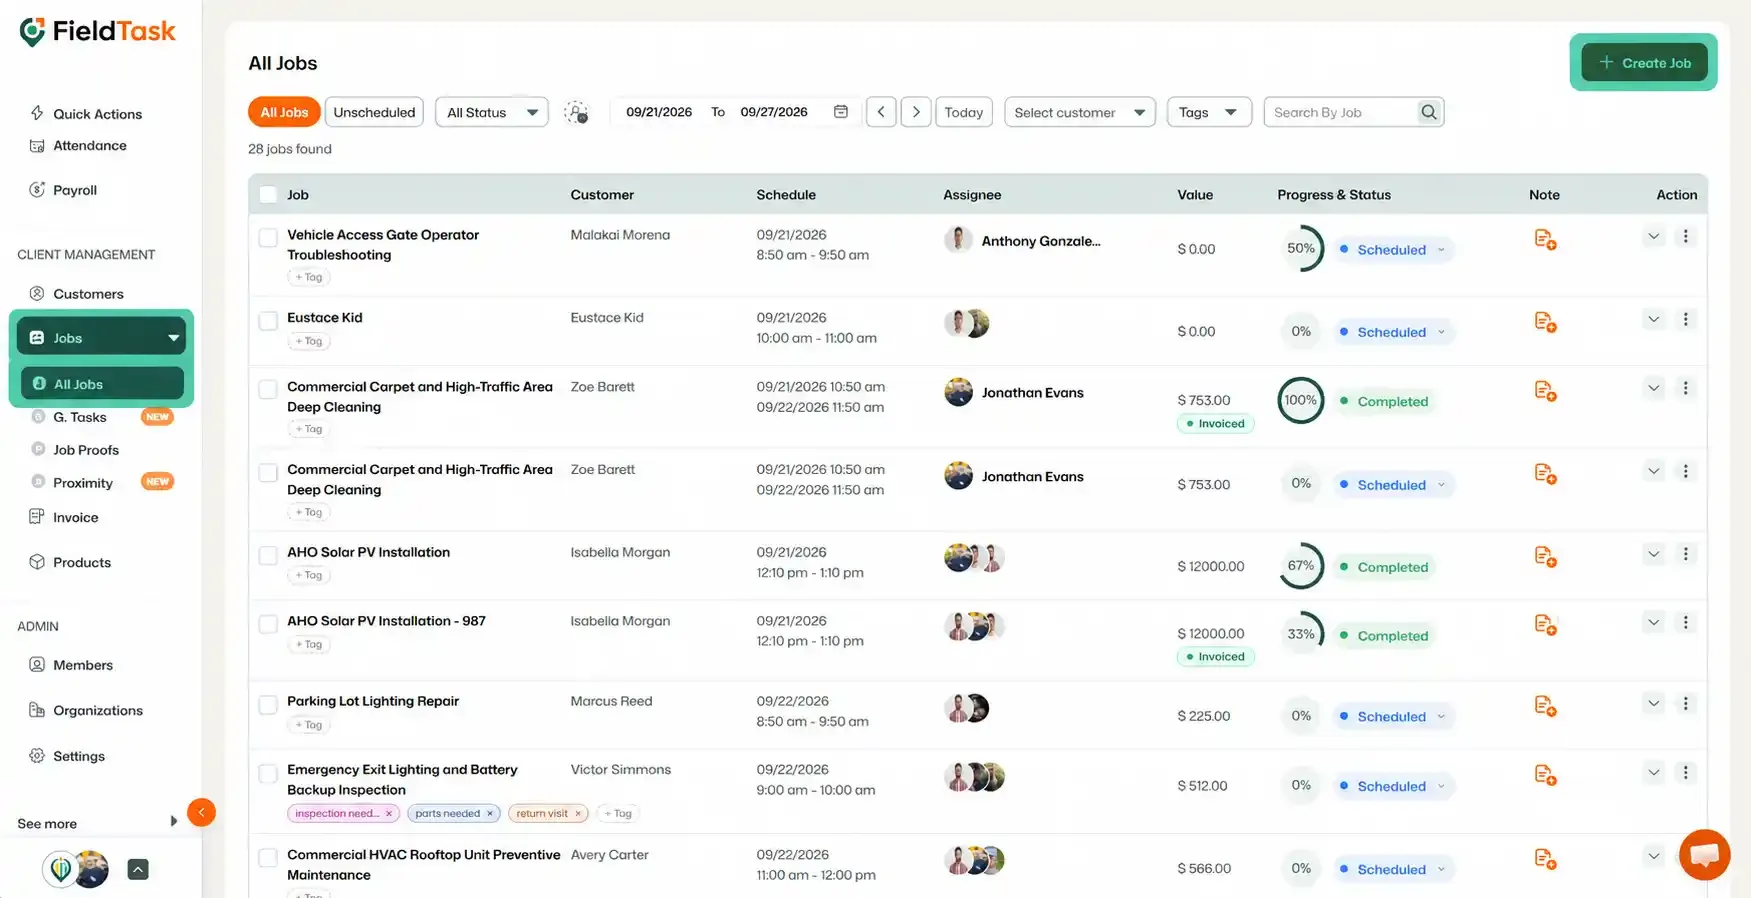Click the start date 09/21/2026 field
Image resolution: width=1751 pixels, height=898 pixels.
(659, 112)
